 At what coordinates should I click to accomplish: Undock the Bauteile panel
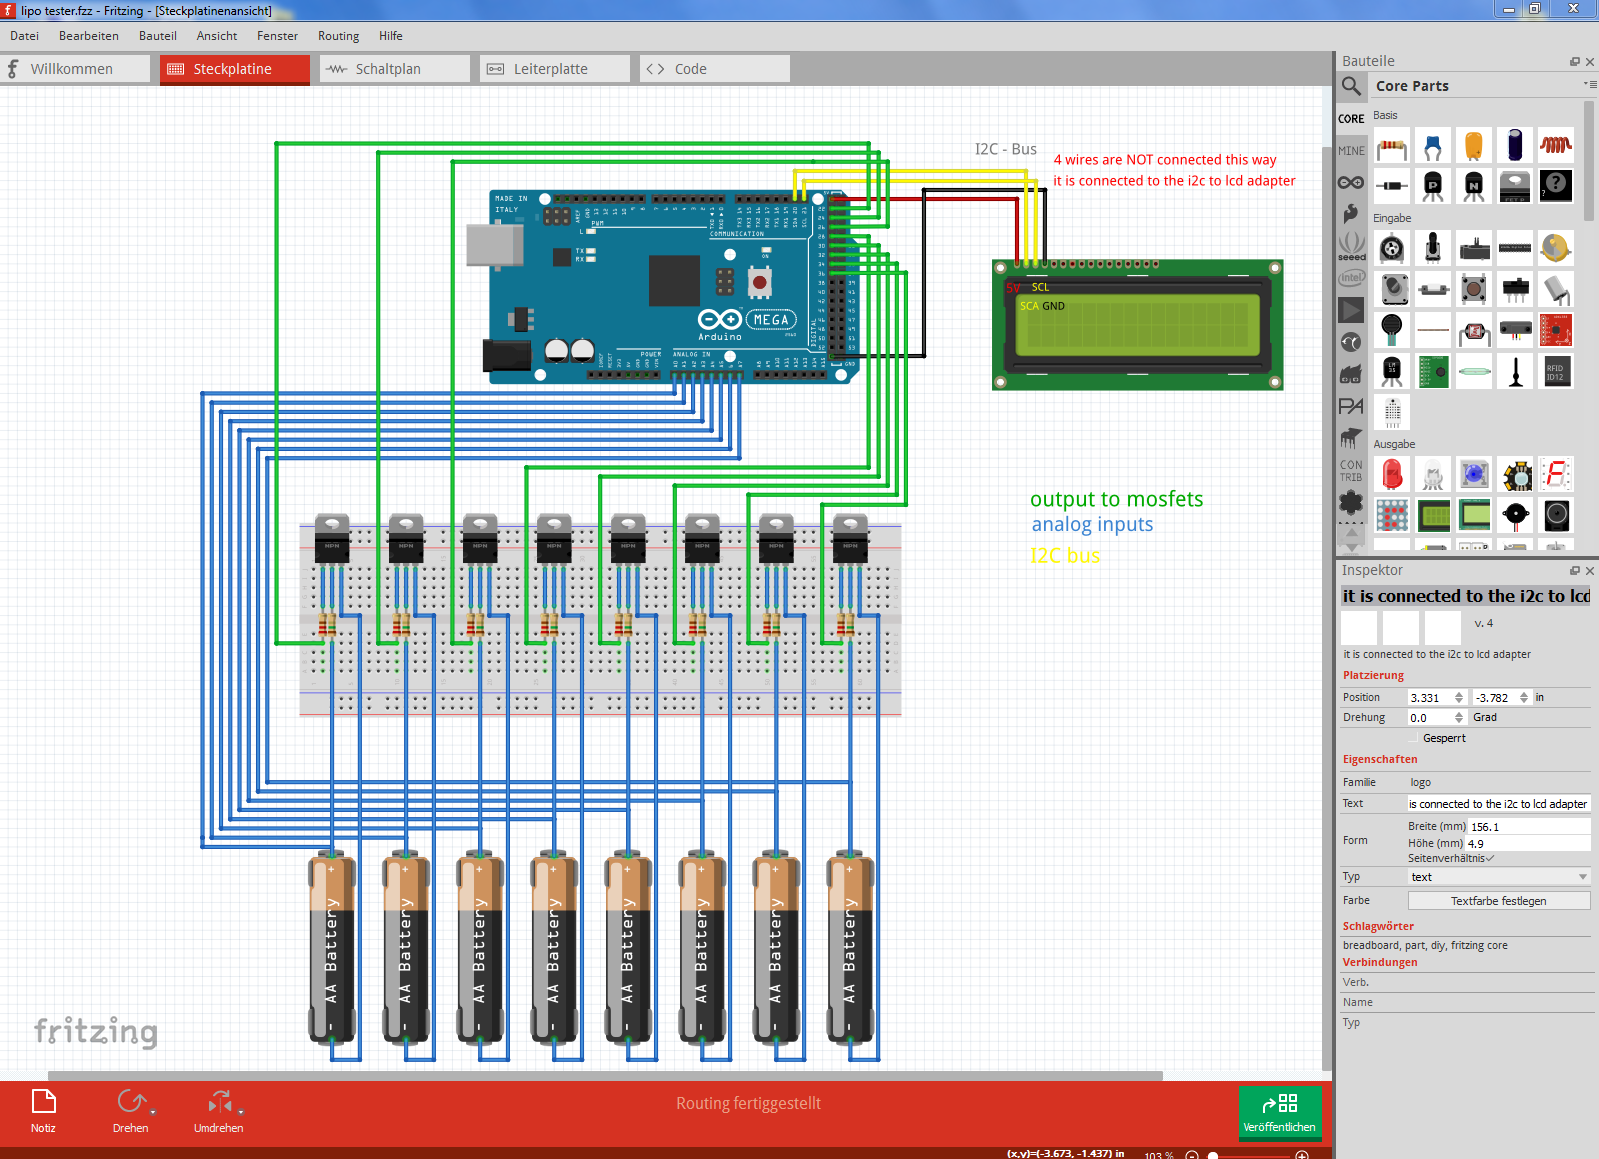coord(1575,62)
